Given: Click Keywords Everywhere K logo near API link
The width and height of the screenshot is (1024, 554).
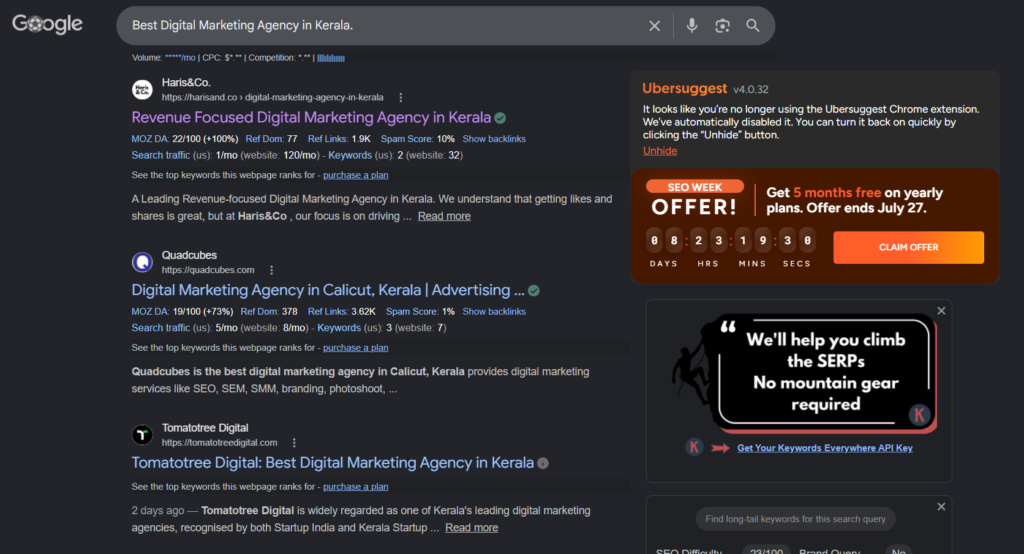Looking at the screenshot, I should (694, 448).
